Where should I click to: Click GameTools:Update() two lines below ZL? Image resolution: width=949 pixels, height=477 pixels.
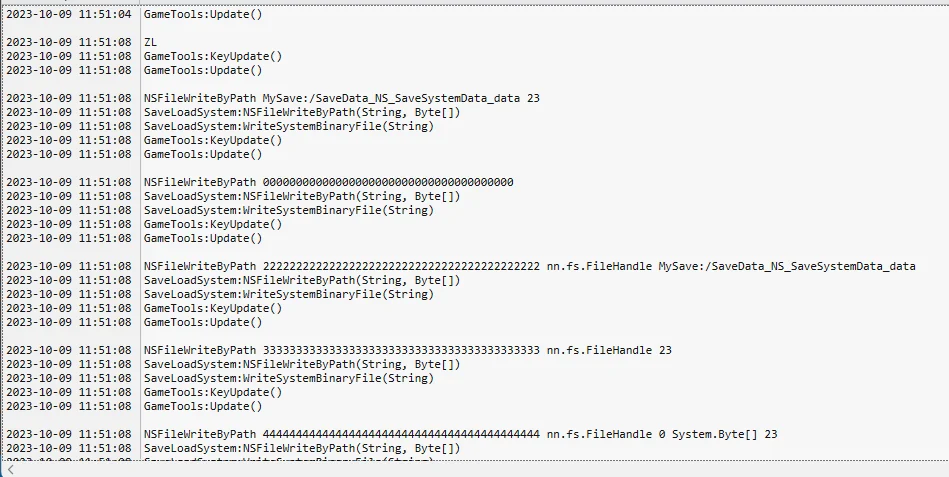click(x=203, y=70)
